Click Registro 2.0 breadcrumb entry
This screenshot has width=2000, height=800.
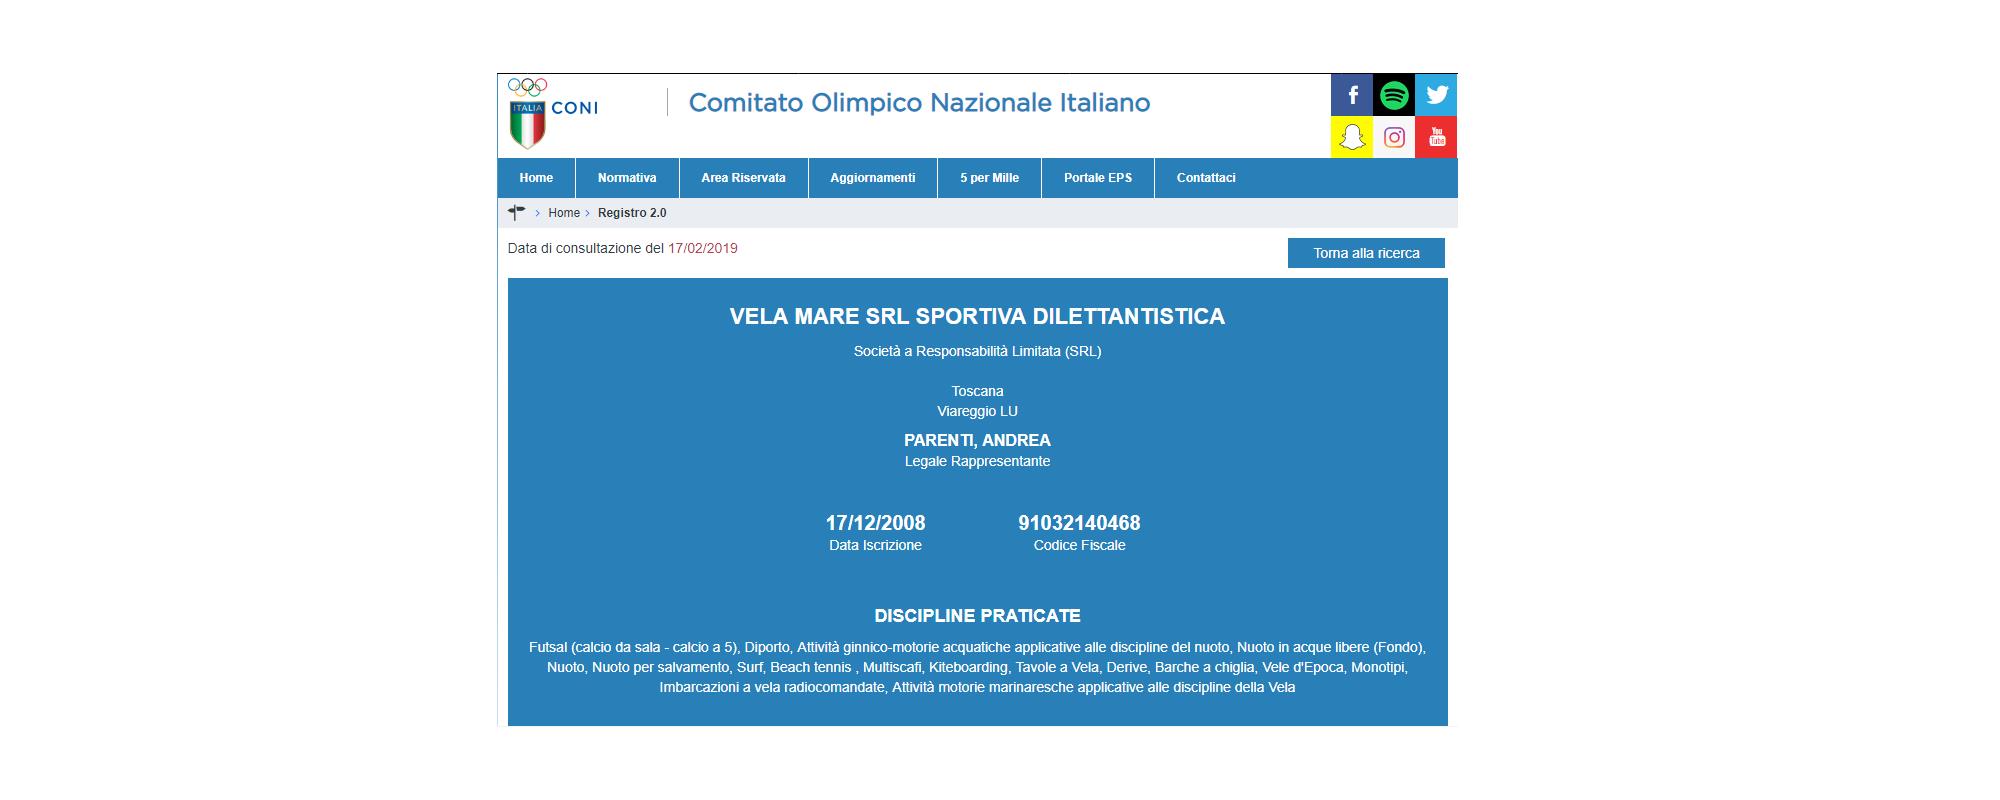(632, 213)
